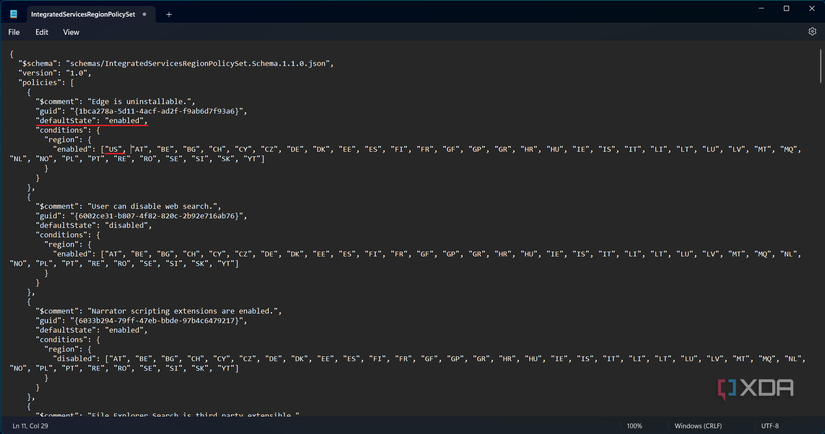Maximize the Notepad window

pyautogui.click(x=786, y=9)
